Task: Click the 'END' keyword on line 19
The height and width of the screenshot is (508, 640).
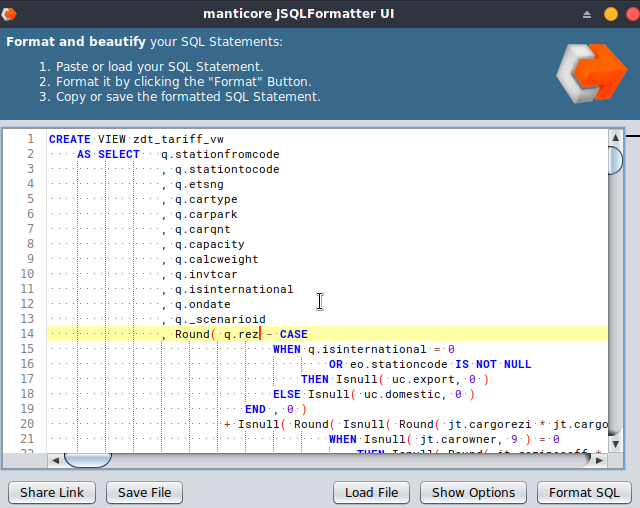Action: pos(256,409)
